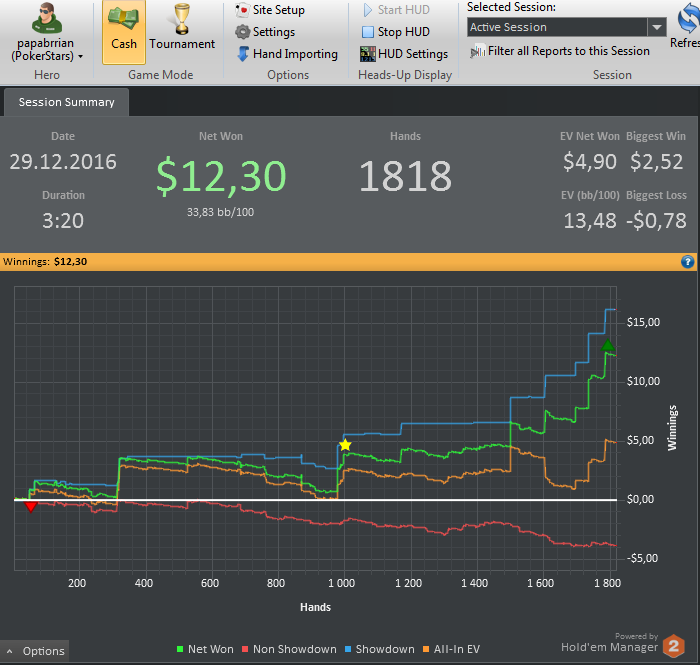
Task: Click the hands count 1818
Action: 405,177
